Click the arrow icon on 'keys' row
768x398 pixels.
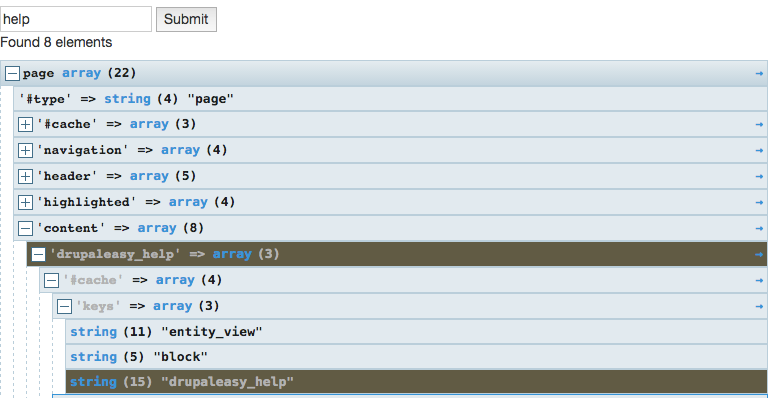click(759, 306)
